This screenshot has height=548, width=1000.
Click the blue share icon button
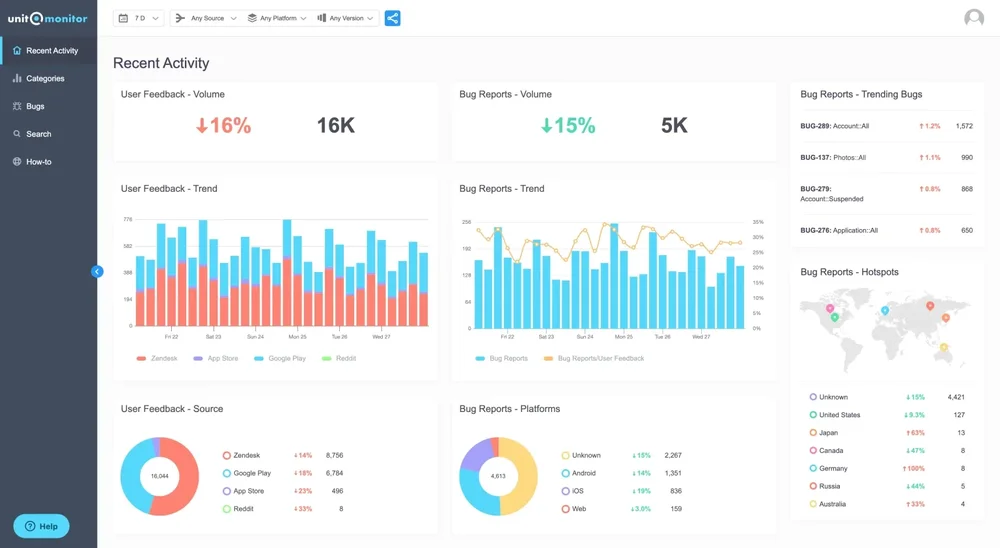point(392,18)
